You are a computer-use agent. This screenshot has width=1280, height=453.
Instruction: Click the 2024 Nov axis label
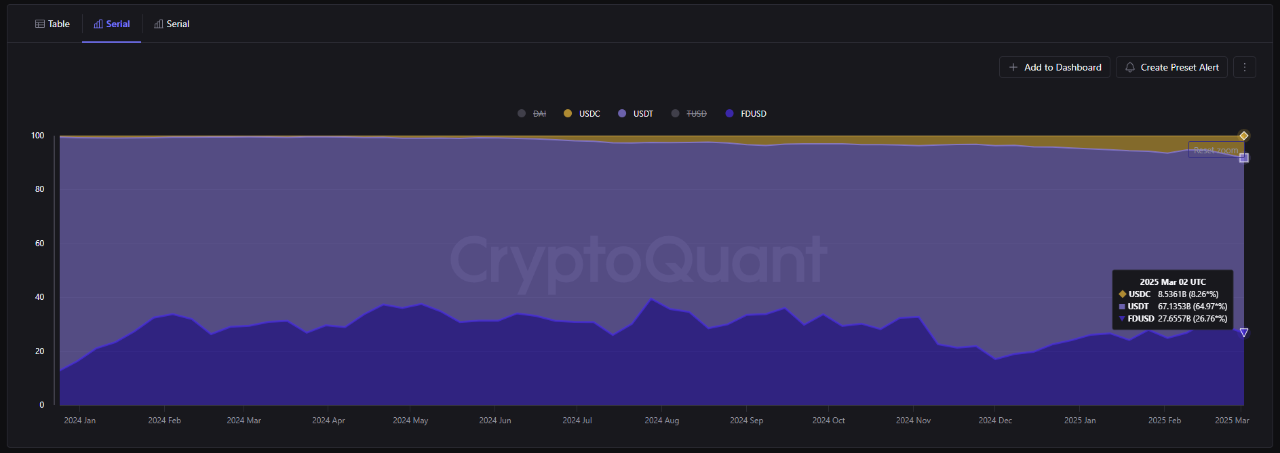(x=912, y=420)
